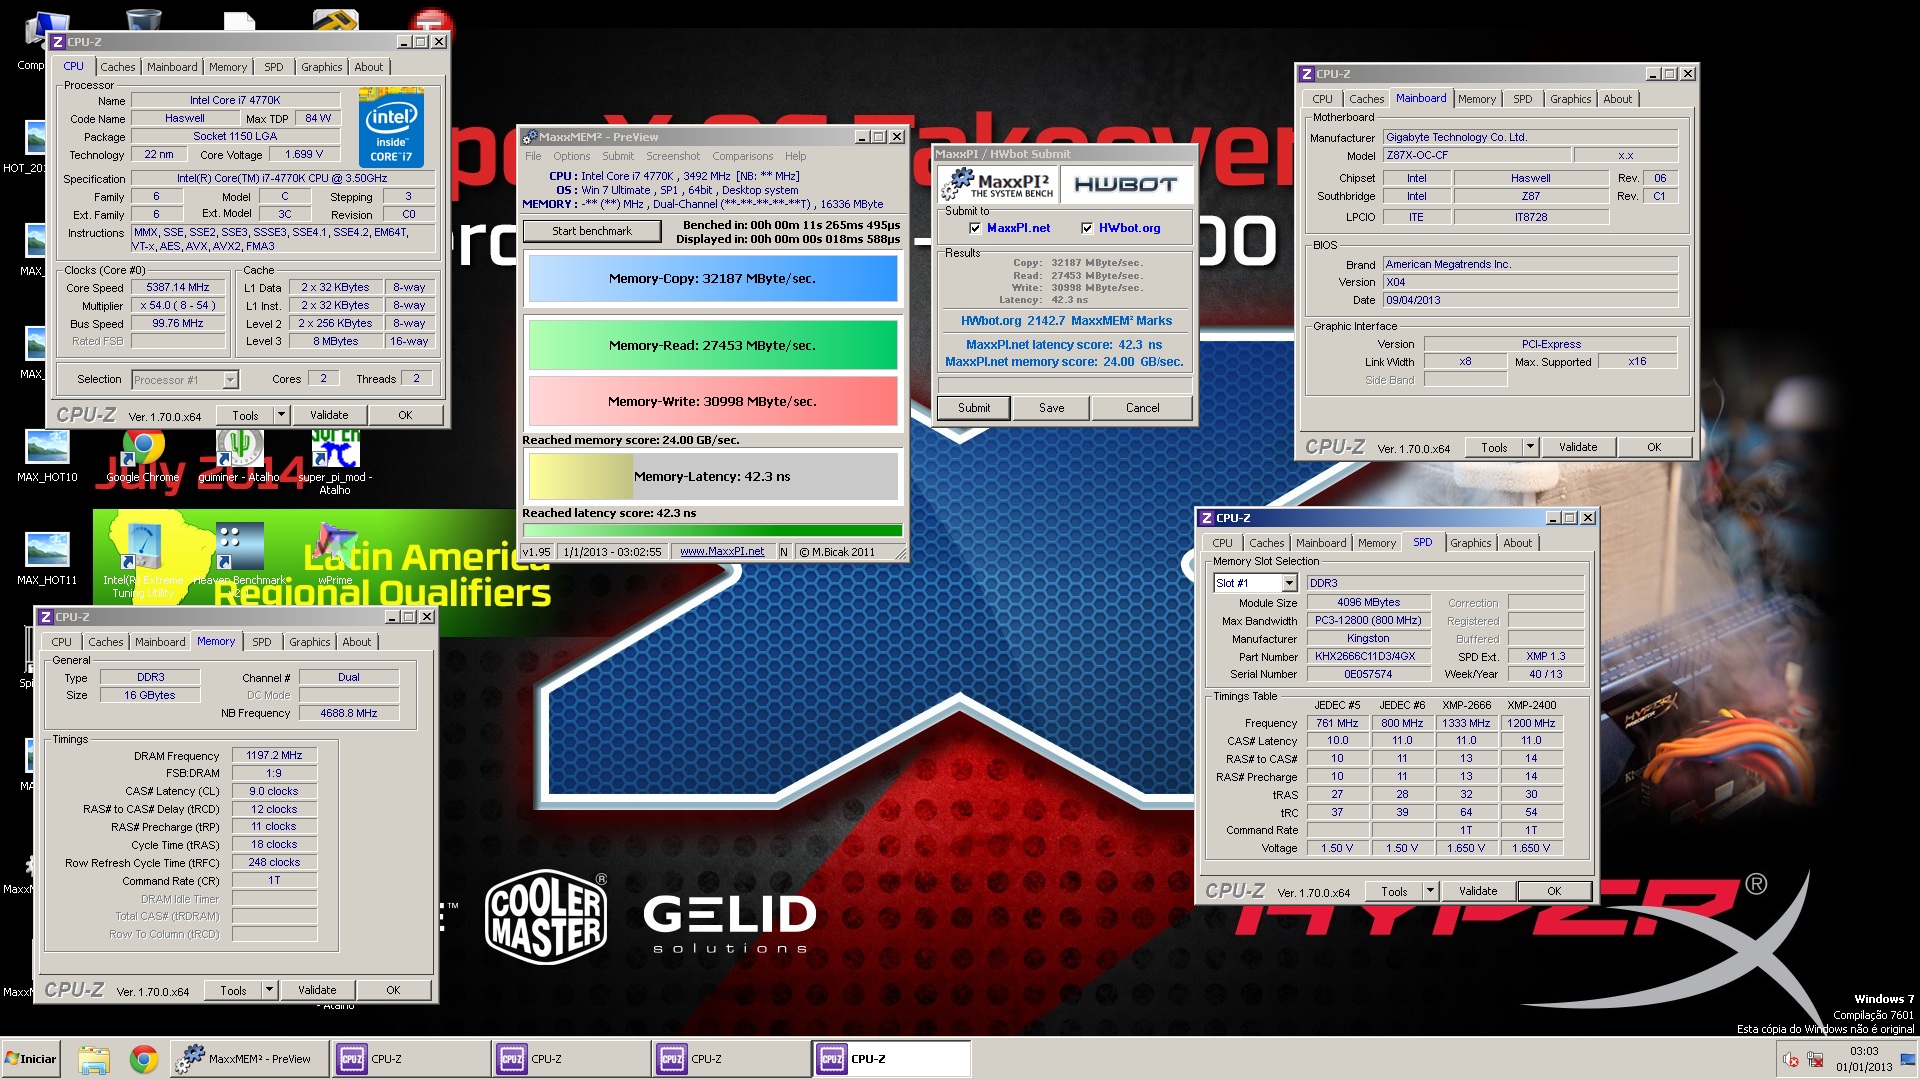Viewport: 1920px width, 1080px height.
Task: Click Submit in HWbot Submit dialog
Action: pyautogui.click(x=974, y=408)
